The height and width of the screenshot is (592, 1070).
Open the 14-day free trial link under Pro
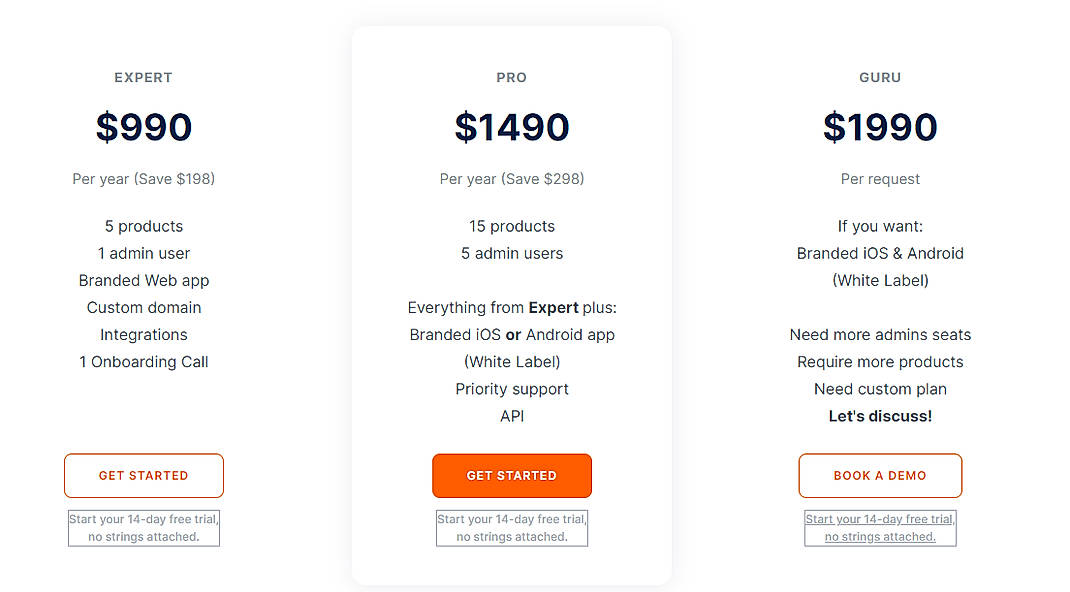pyautogui.click(x=511, y=527)
